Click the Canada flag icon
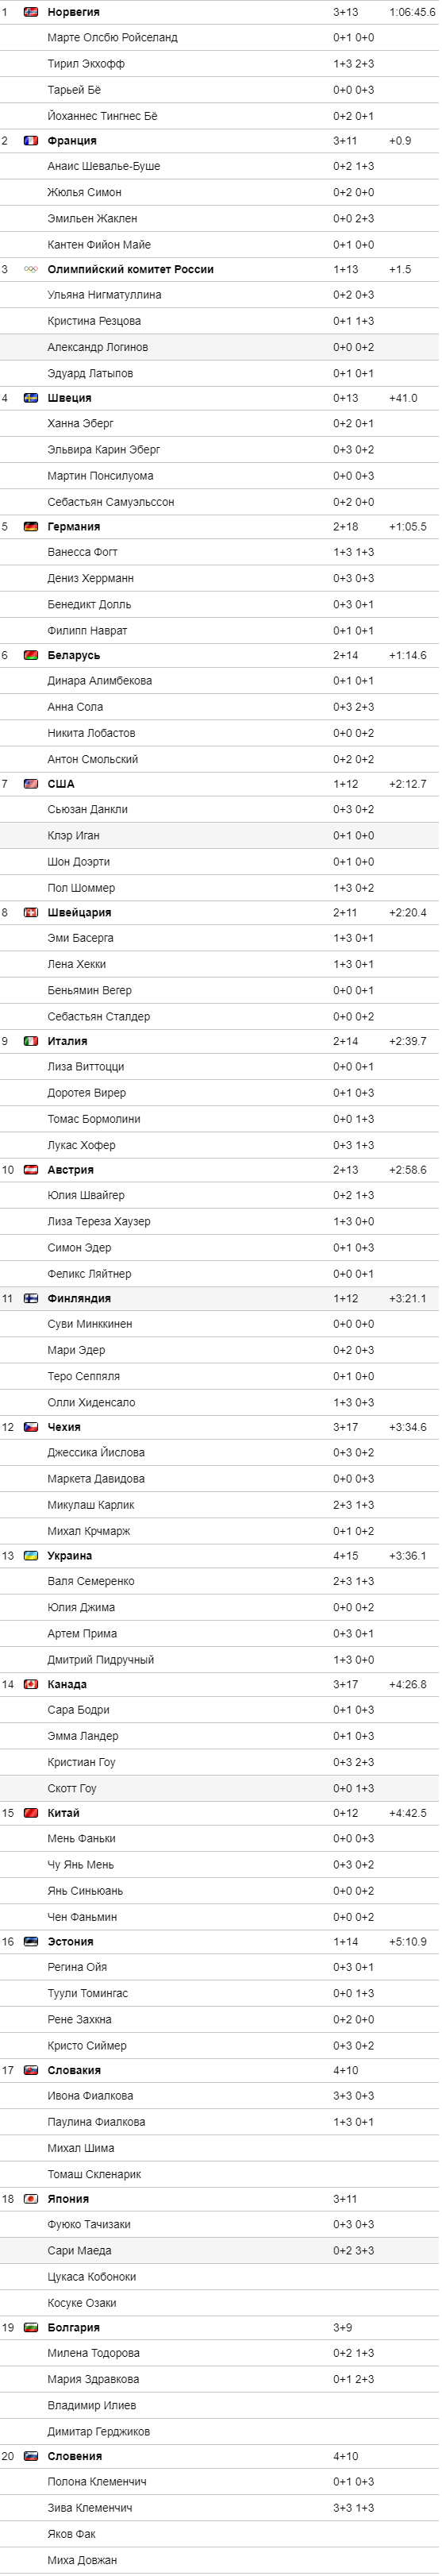 coord(31,1685)
